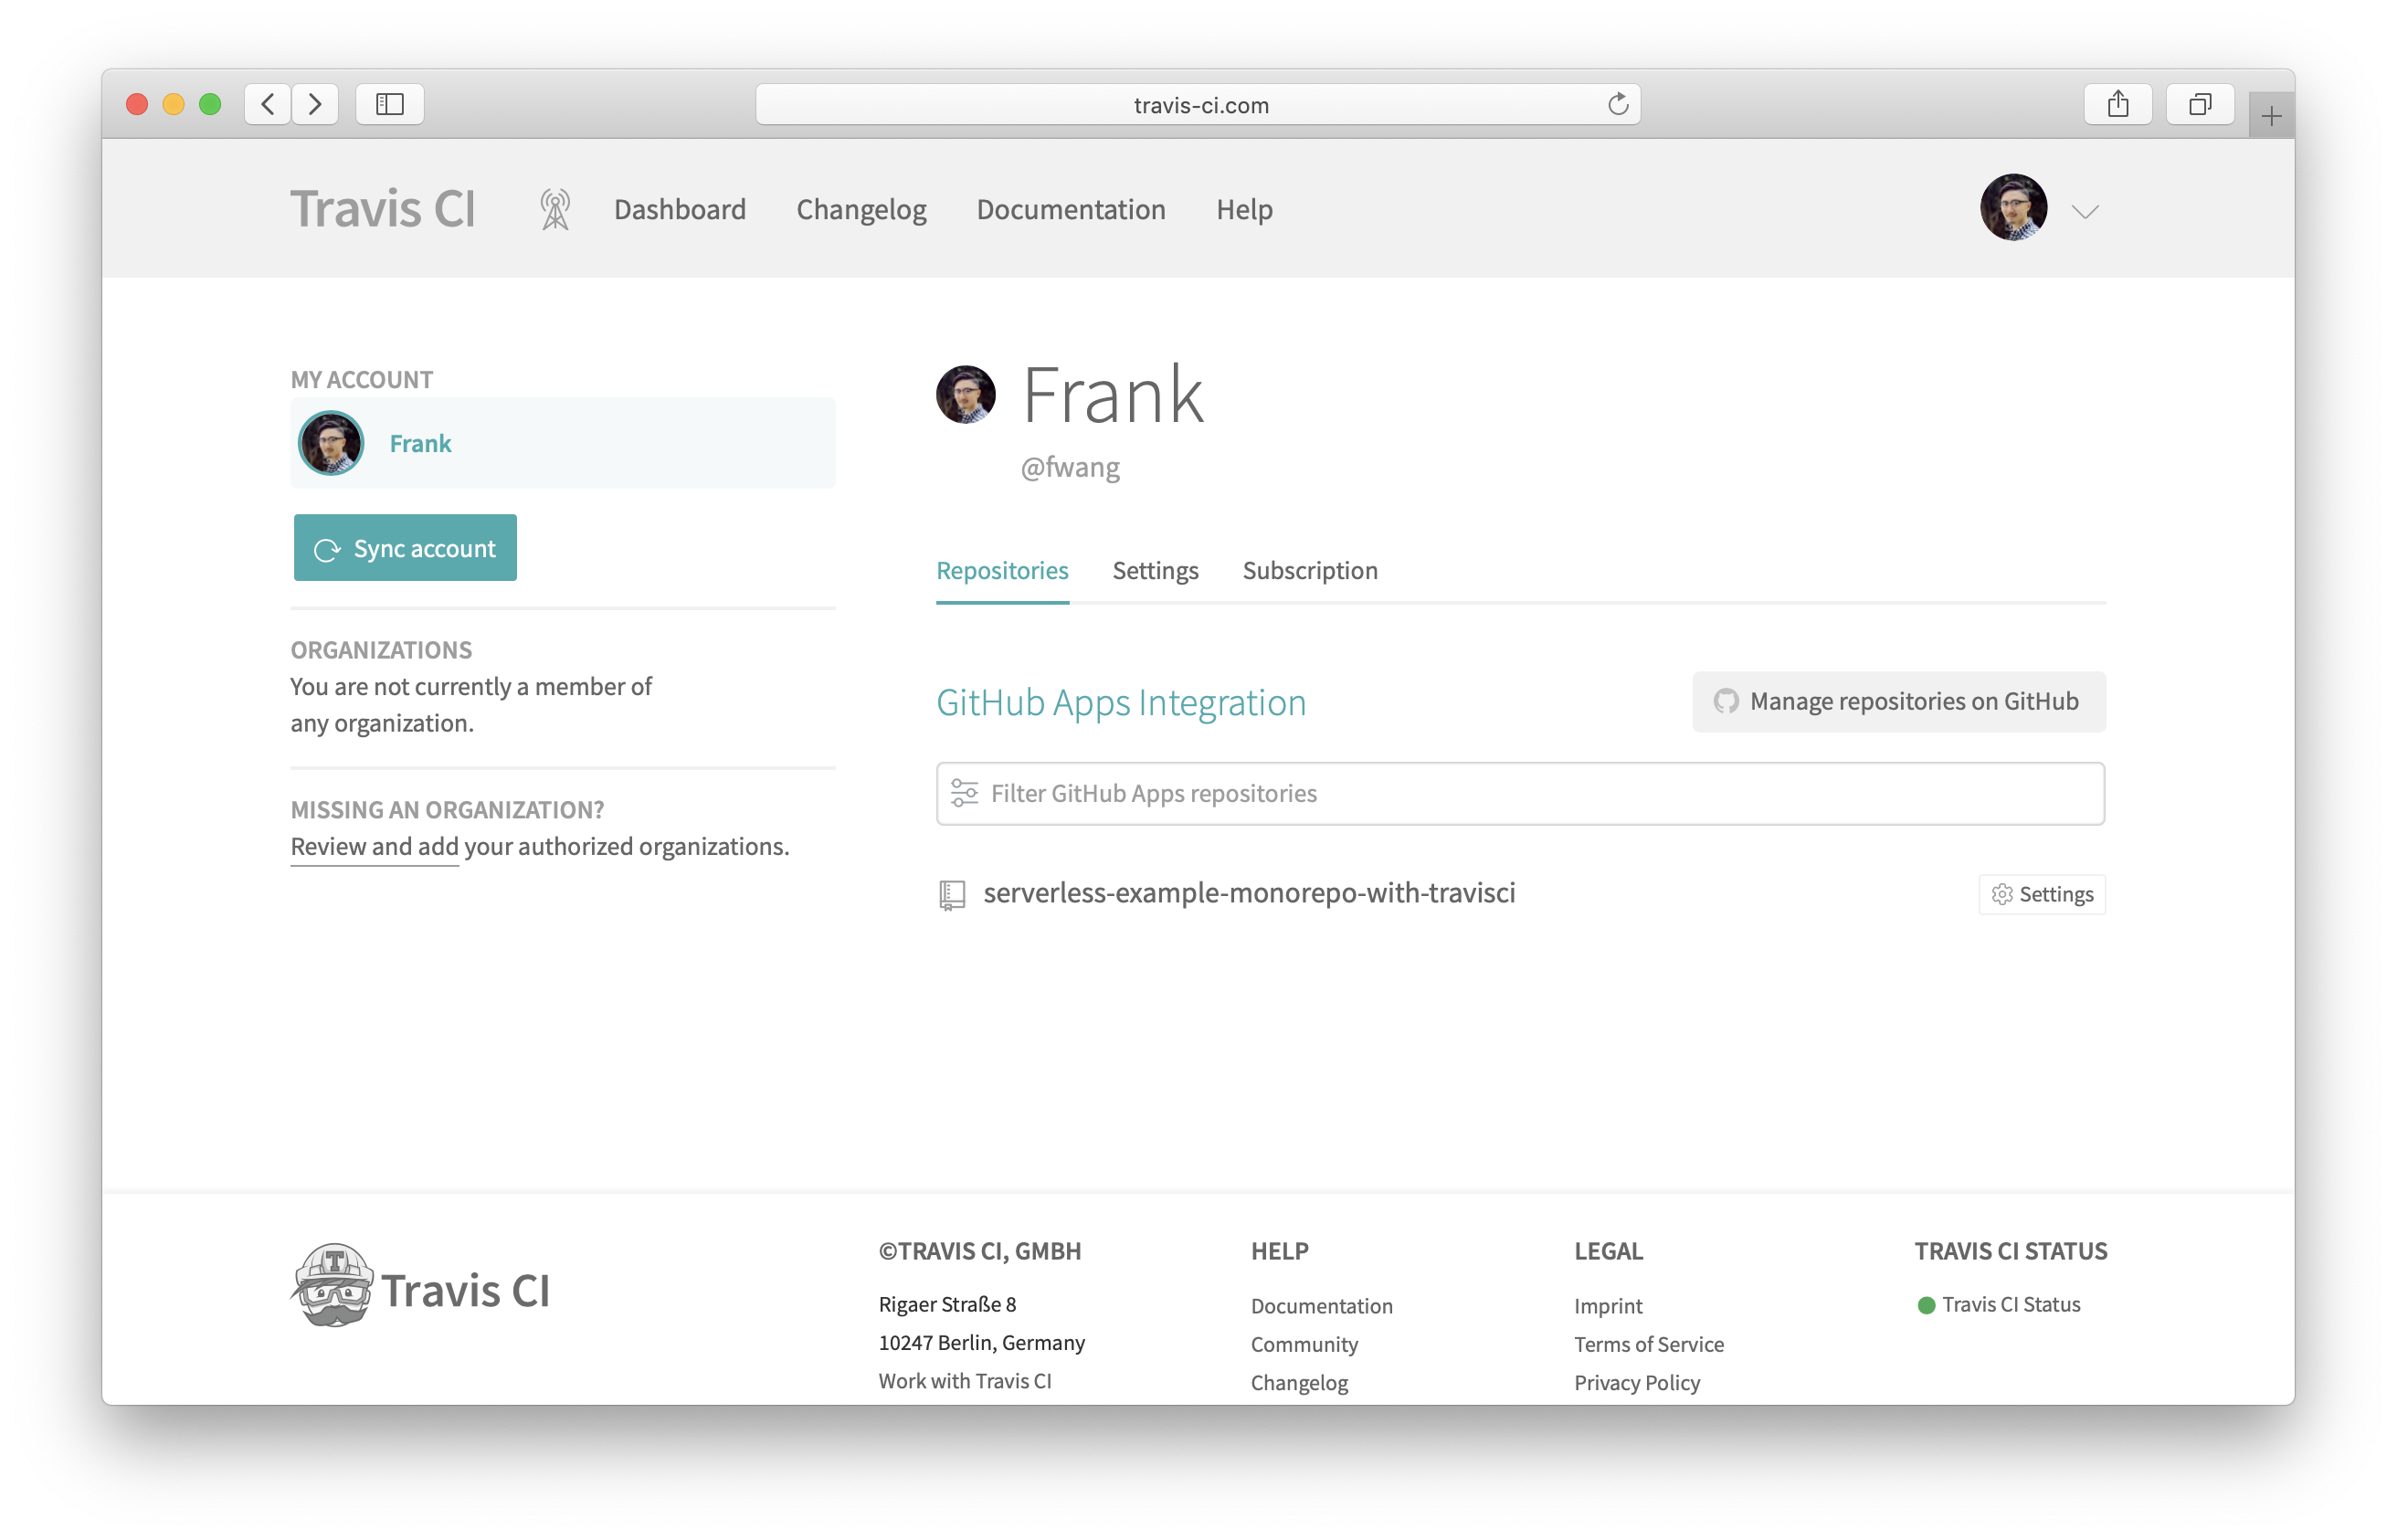Image resolution: width=2397 pixels, height=1540 pixels.
Task: Reload page using the refresh icon
Action: pos(1617,104)
